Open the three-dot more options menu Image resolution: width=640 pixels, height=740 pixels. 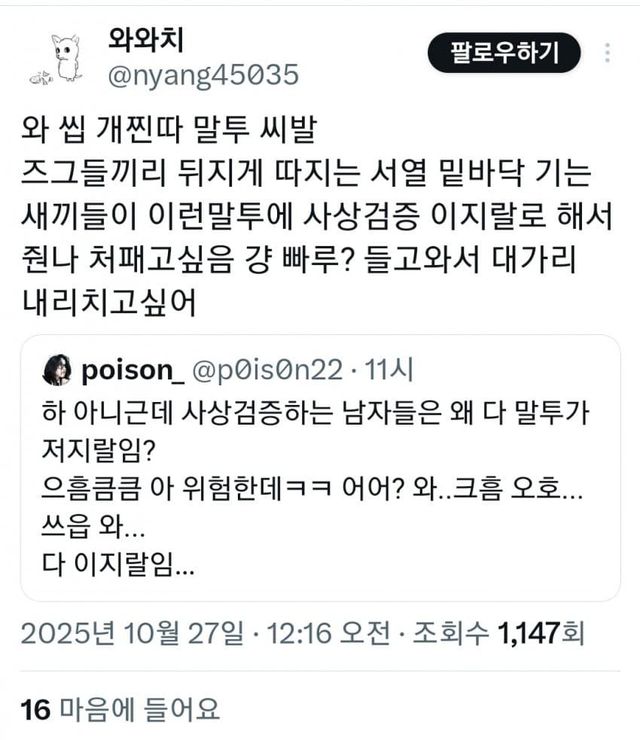(607, 53)
